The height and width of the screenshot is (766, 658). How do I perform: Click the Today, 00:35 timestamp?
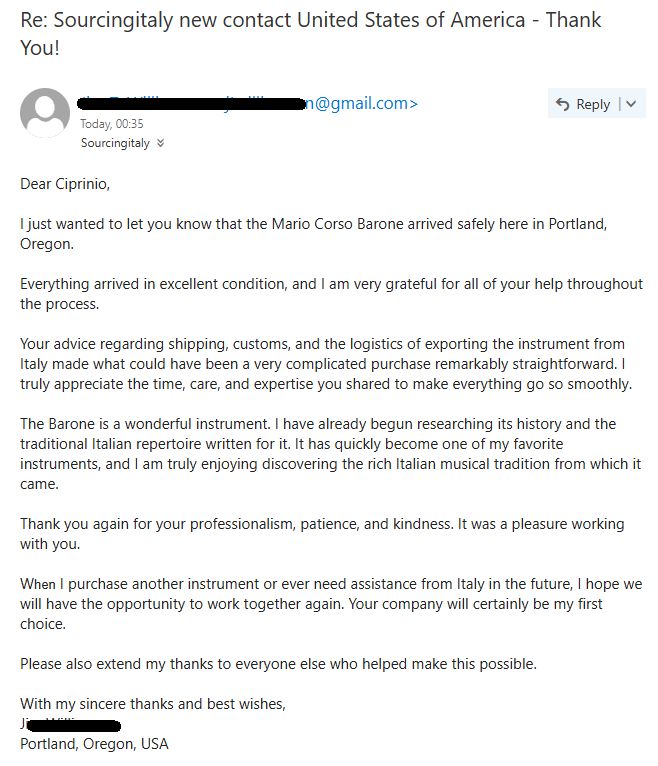(112, 124)
